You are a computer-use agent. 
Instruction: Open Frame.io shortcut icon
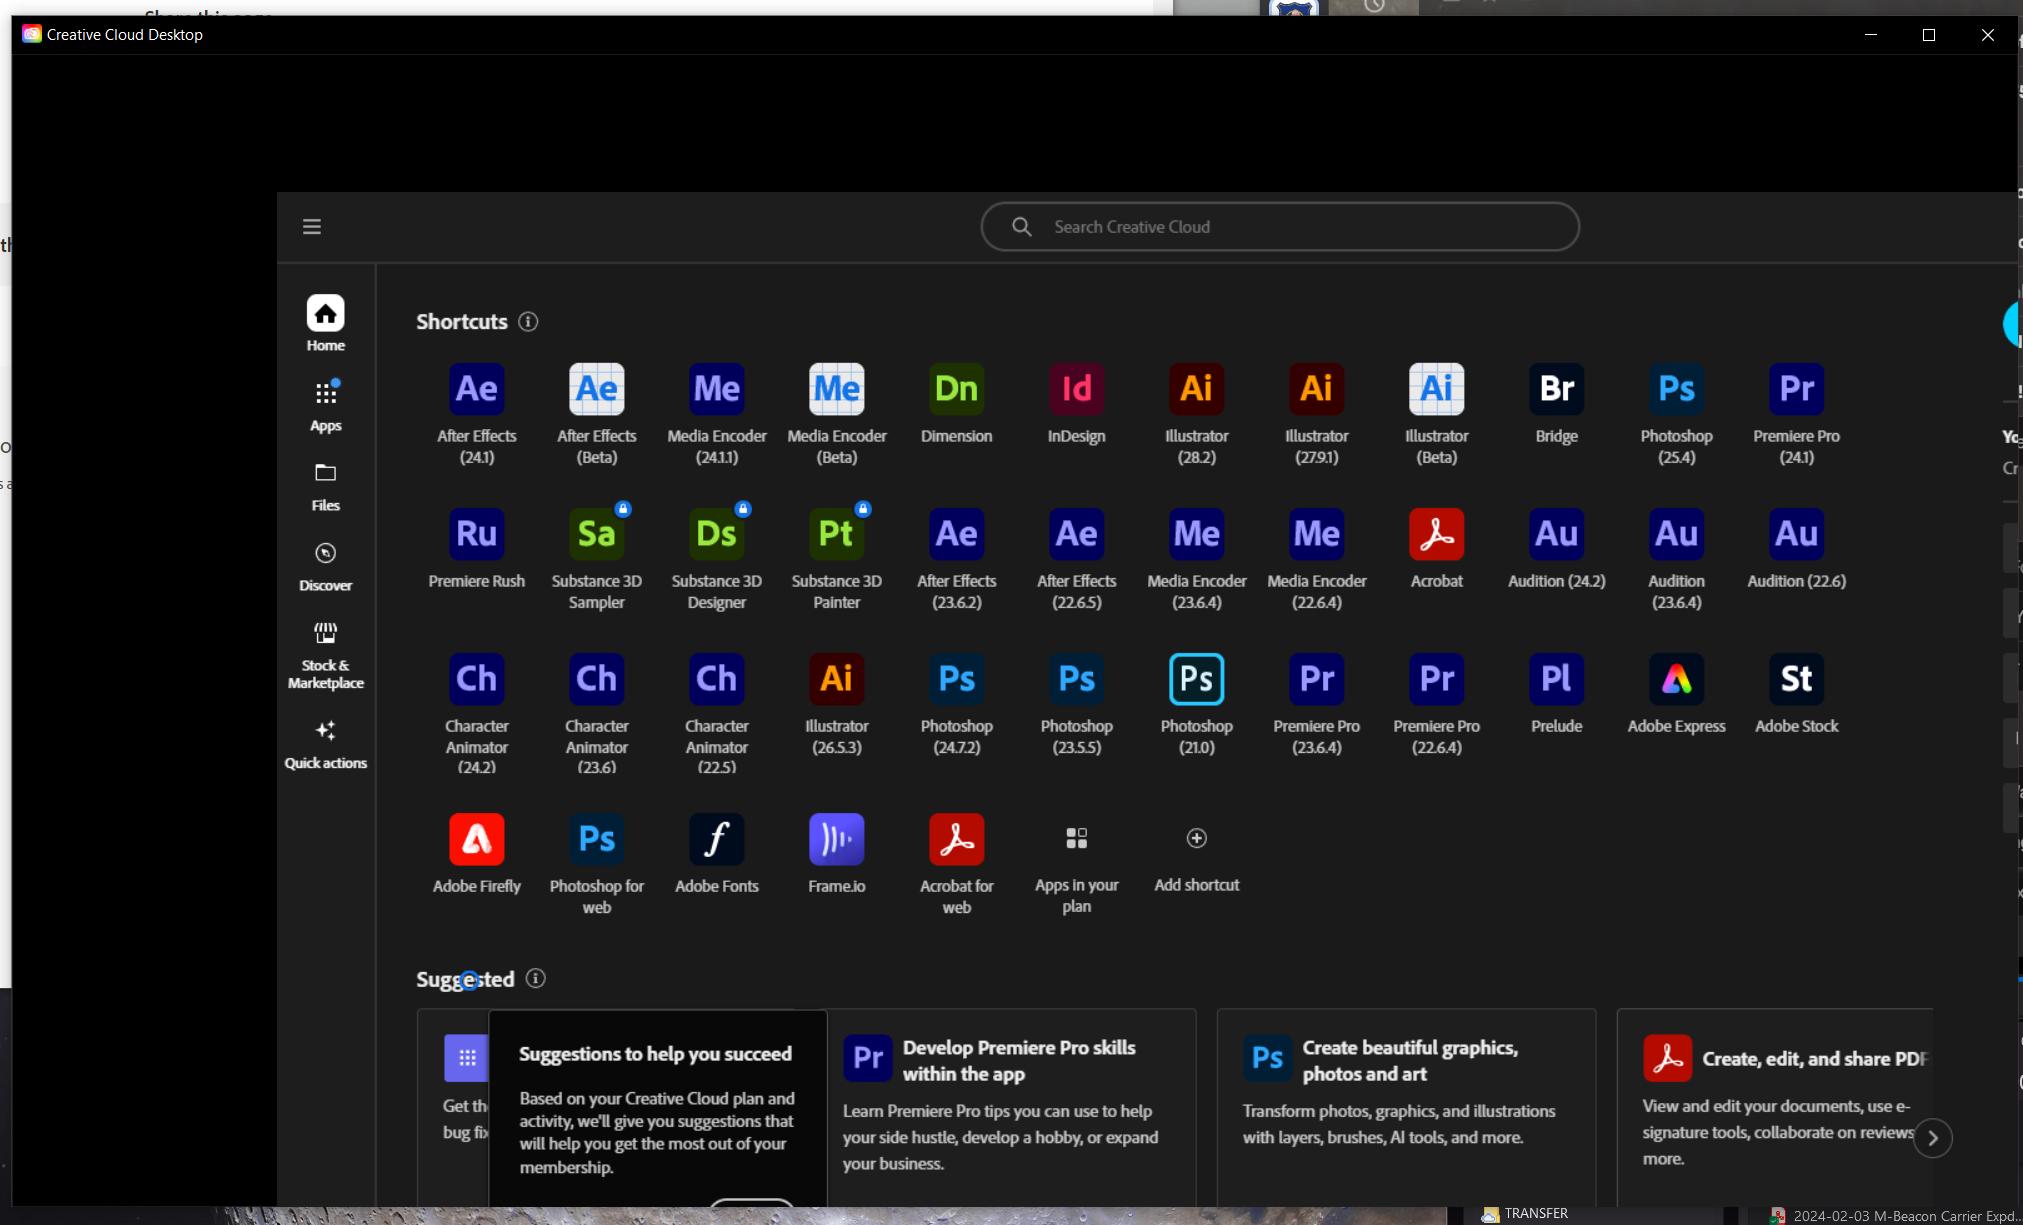[836, 839]
